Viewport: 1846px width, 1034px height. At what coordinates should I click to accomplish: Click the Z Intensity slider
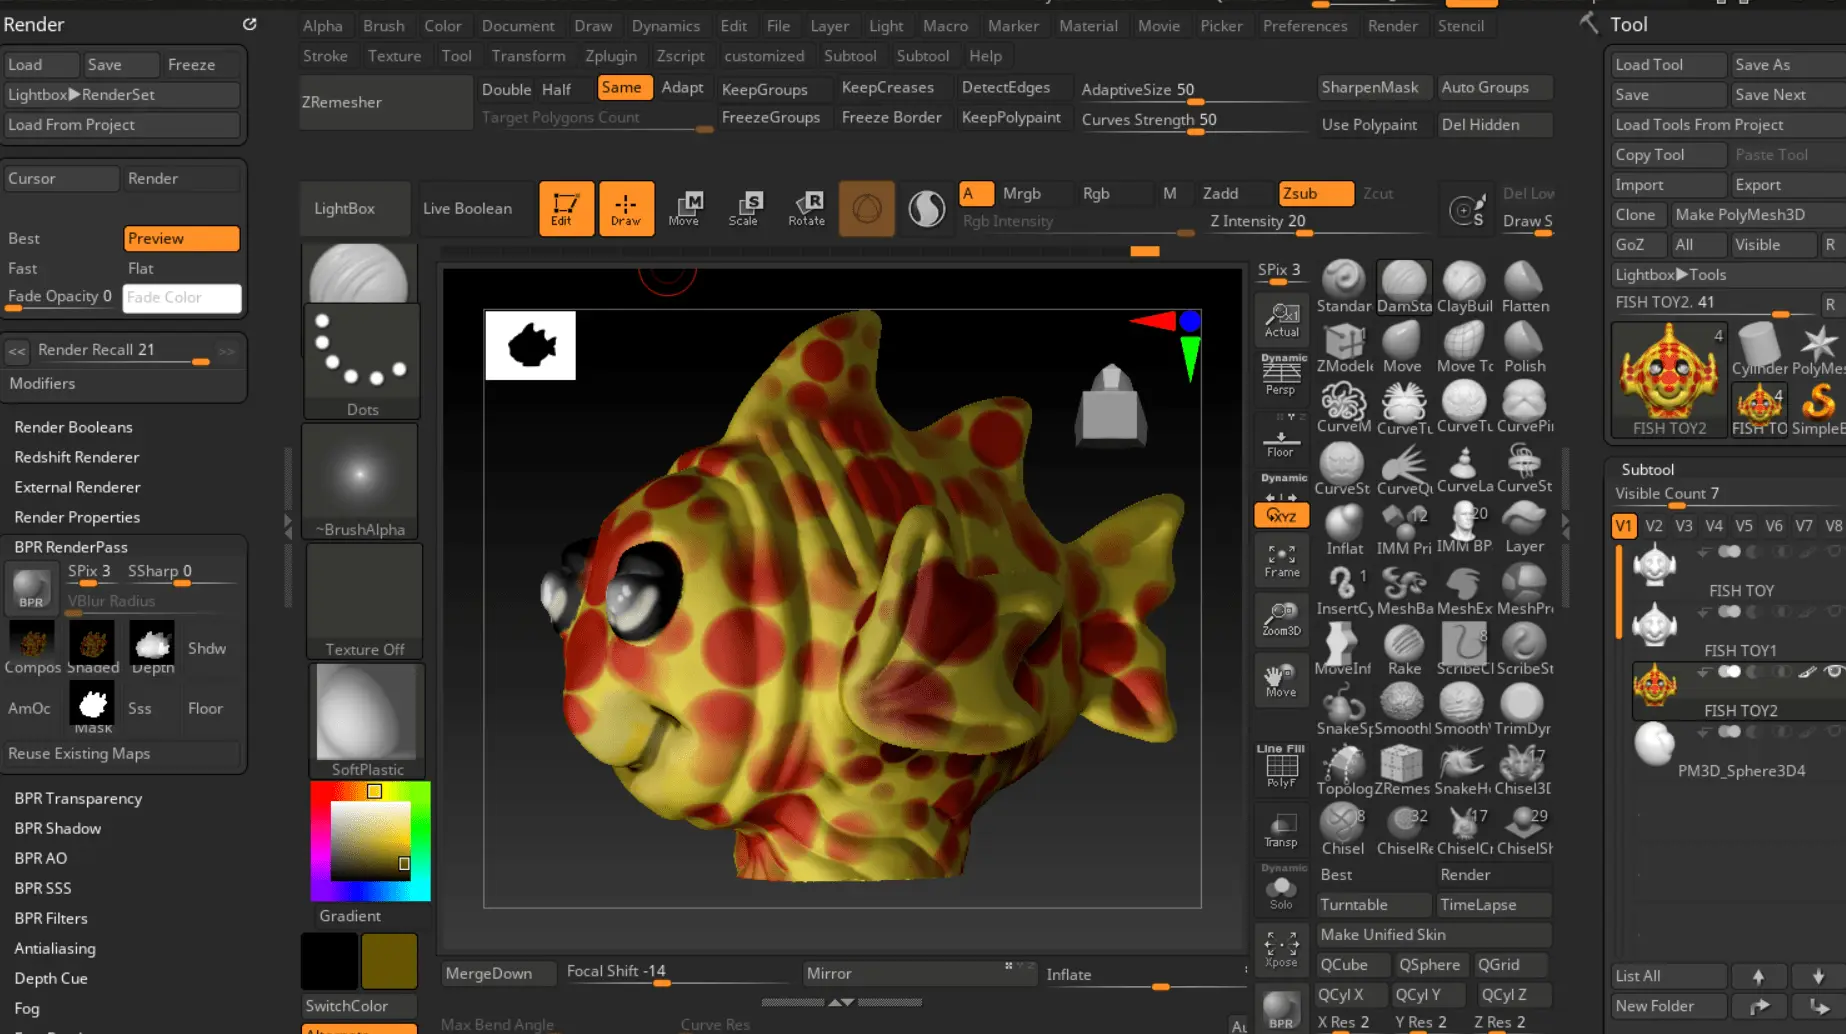1258,222
